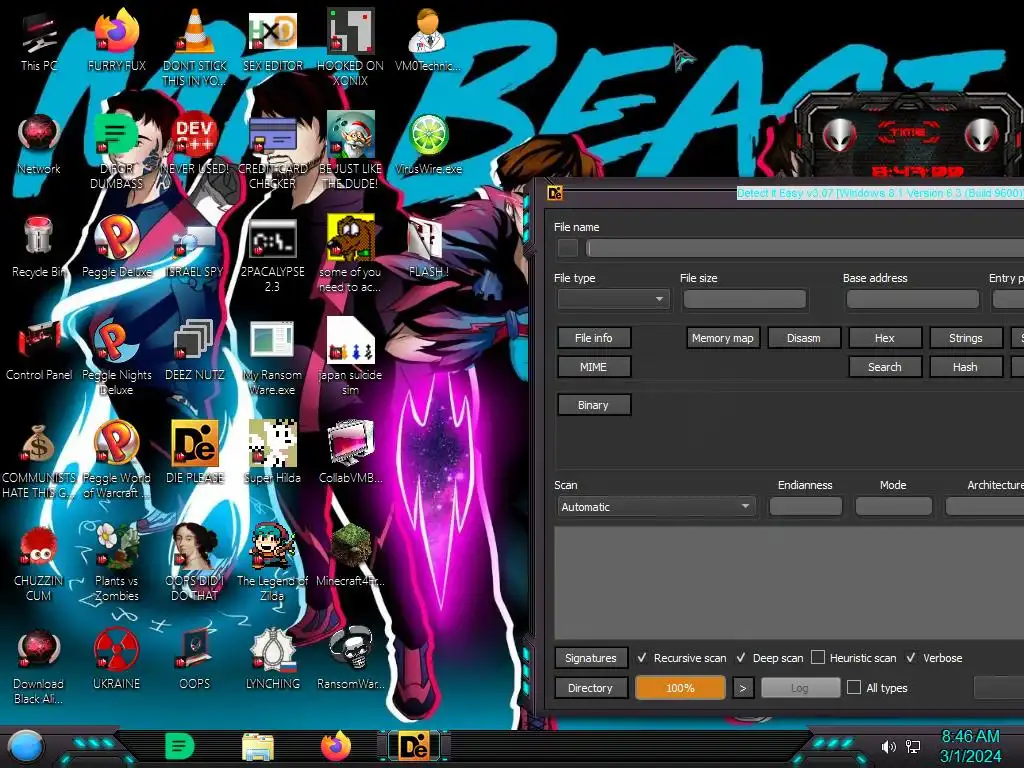Click the File info button
The image size is (1024, 768).
594,338
